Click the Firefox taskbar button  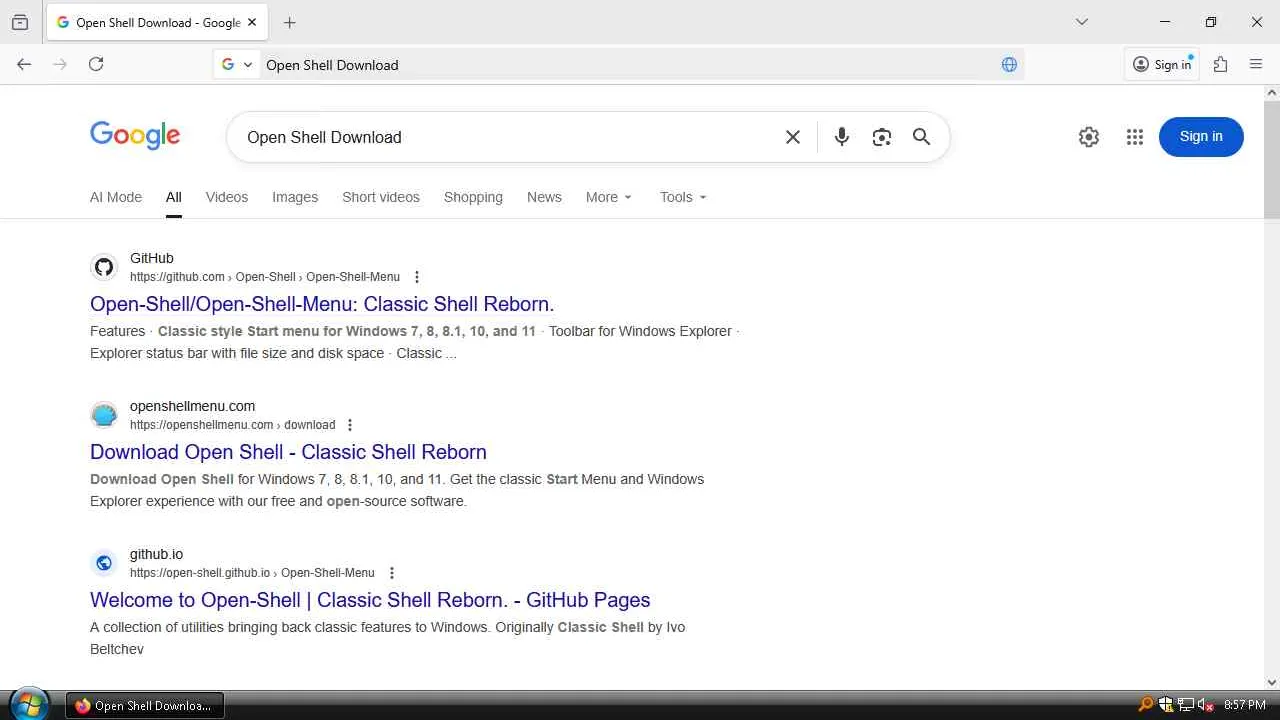[146, 705]
